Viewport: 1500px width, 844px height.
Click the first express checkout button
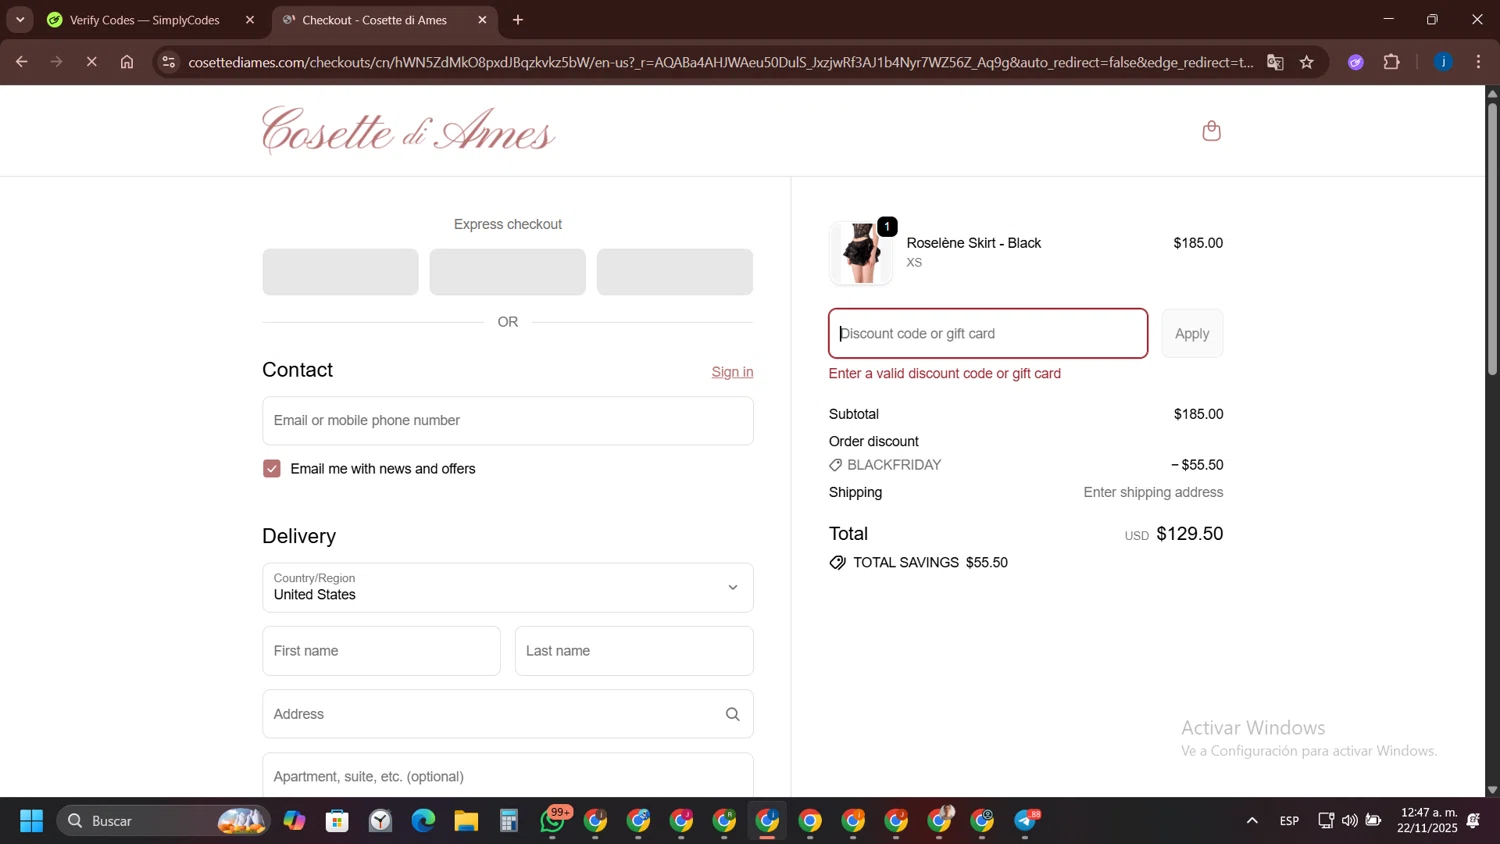(x=340, y=272)
